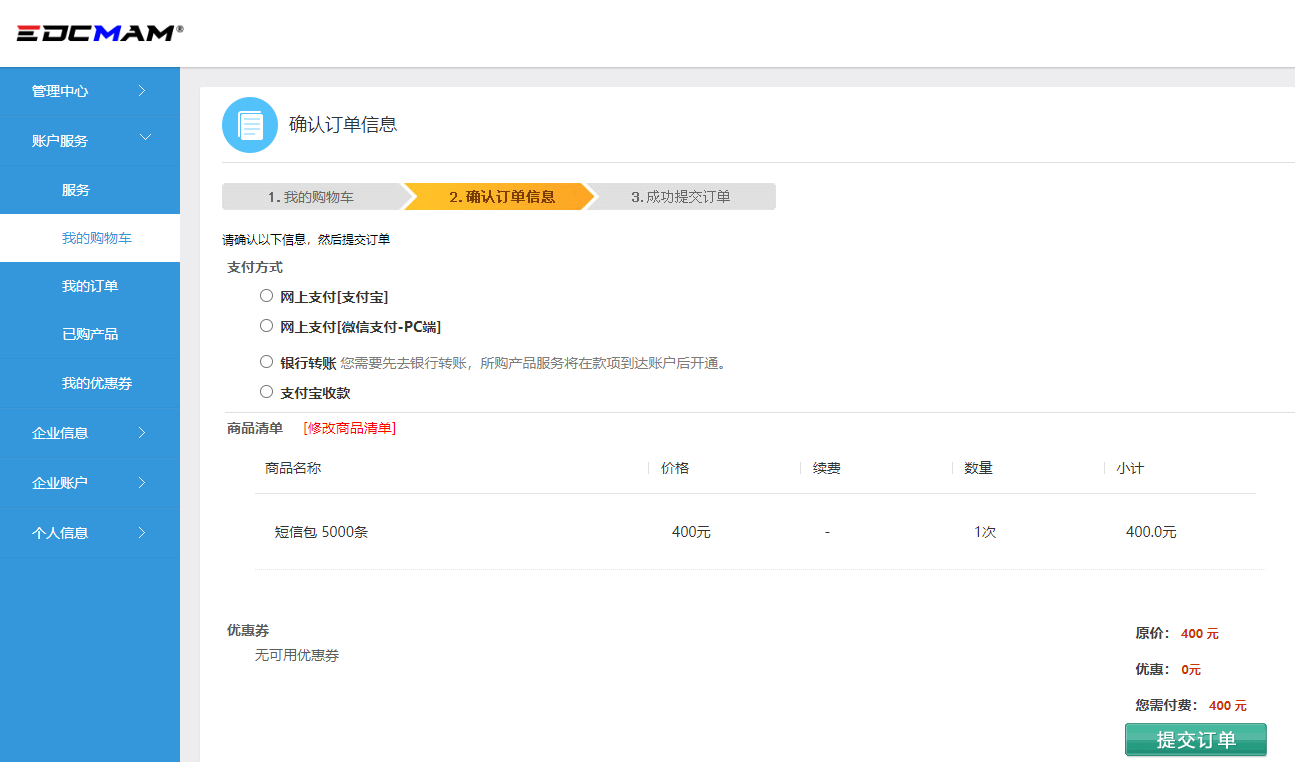Open 我的优惠券 in the sidebar
Viewport: 1295px width, 762px height.
(96, 383)
